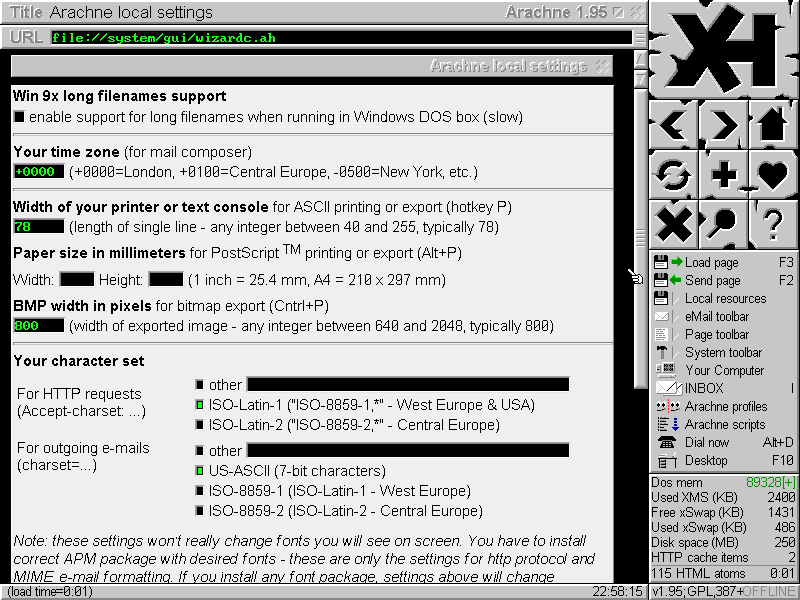Click the clock showing 22:58:15
Image resolution: width=800 pixels, height=600 pixels.
coord(617,592)
